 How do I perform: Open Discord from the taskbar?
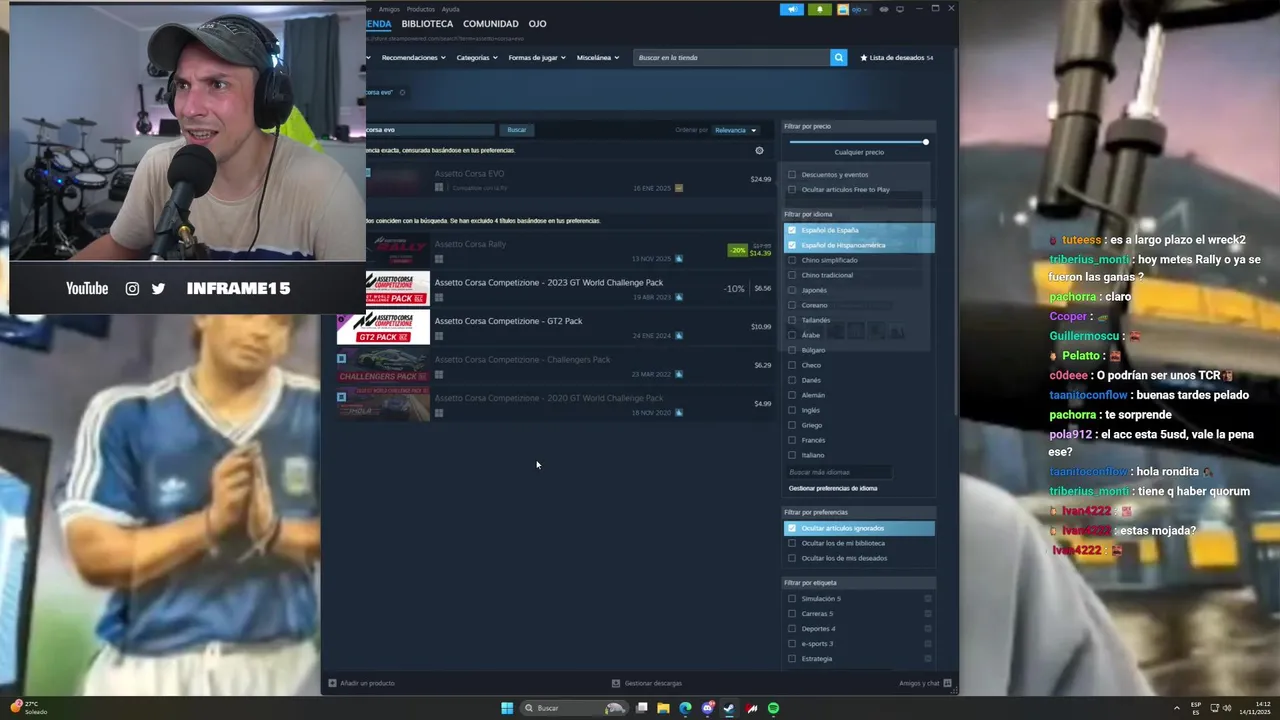coord(707,708)
